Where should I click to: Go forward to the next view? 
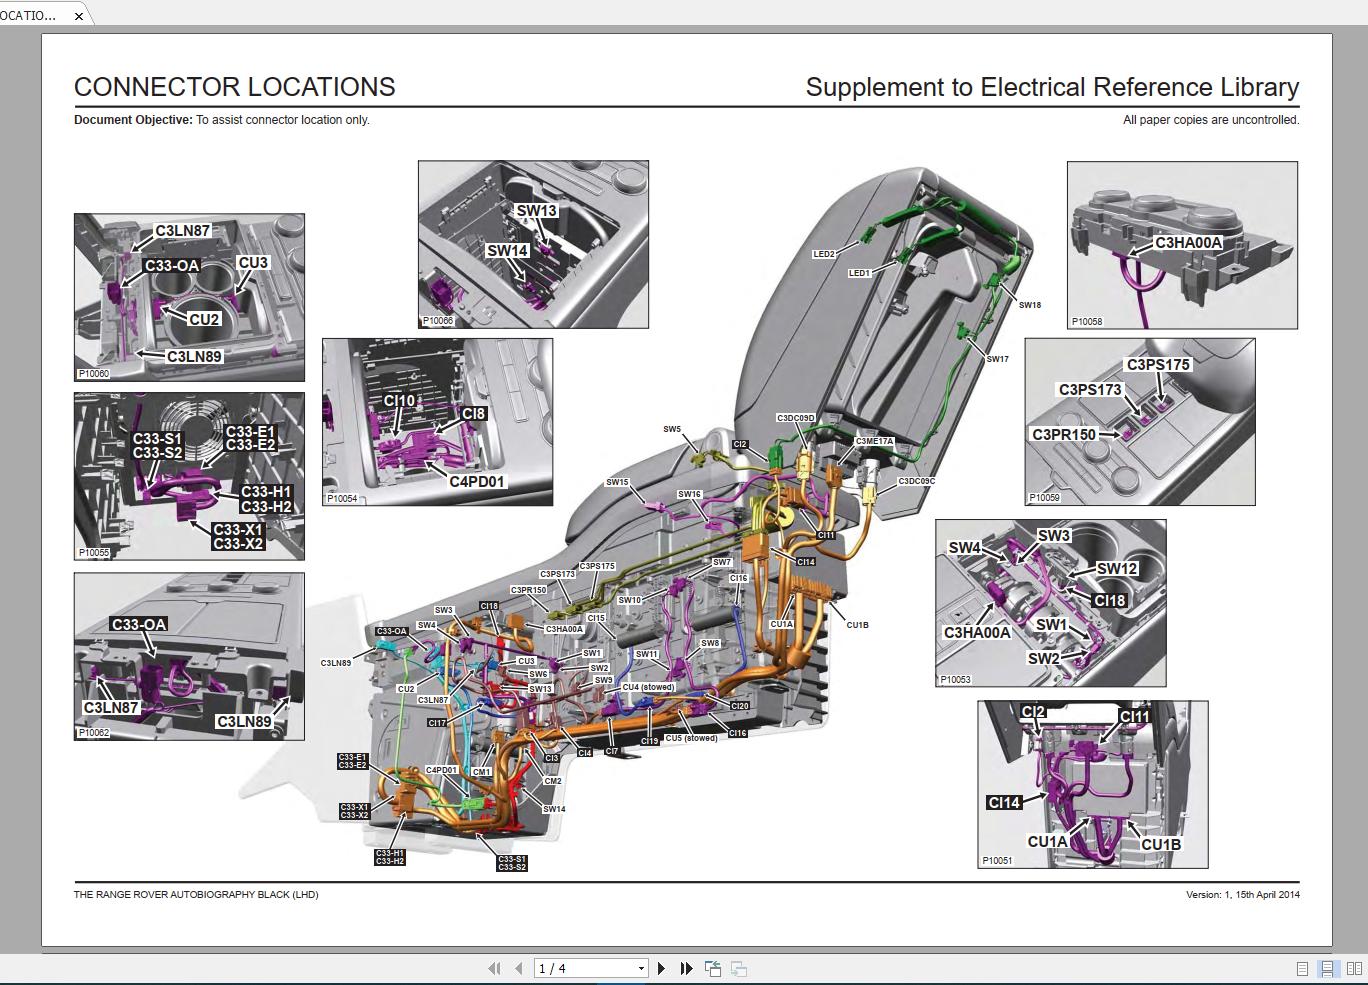pyautogui.click(x=739, y=968)
